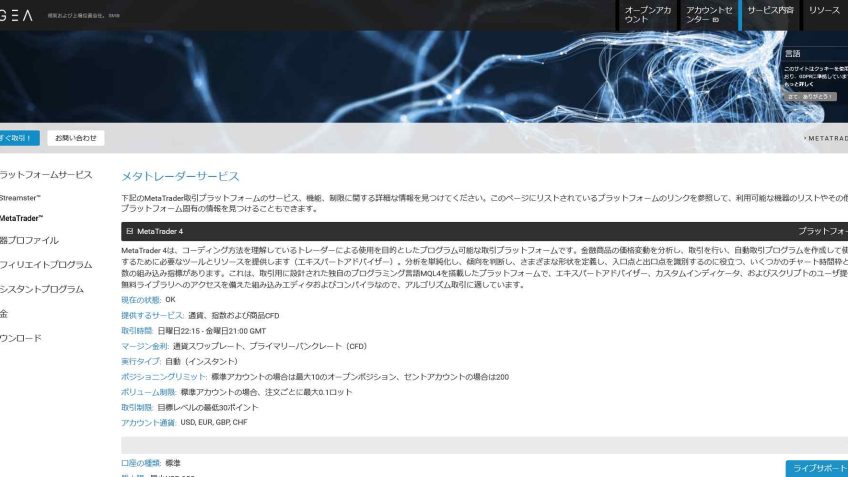The height and width of the screenshot is (477, 848).
Task: Click the お問い合わせ button
Action: (x=76, y=138)
